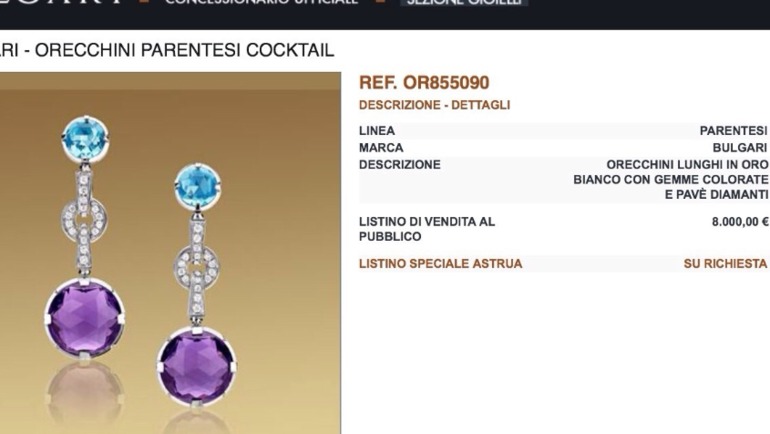Screen dimensions: 770x434
Task: Click the right earring's diamond pavé ring
Action: click(x=197, y=268)
